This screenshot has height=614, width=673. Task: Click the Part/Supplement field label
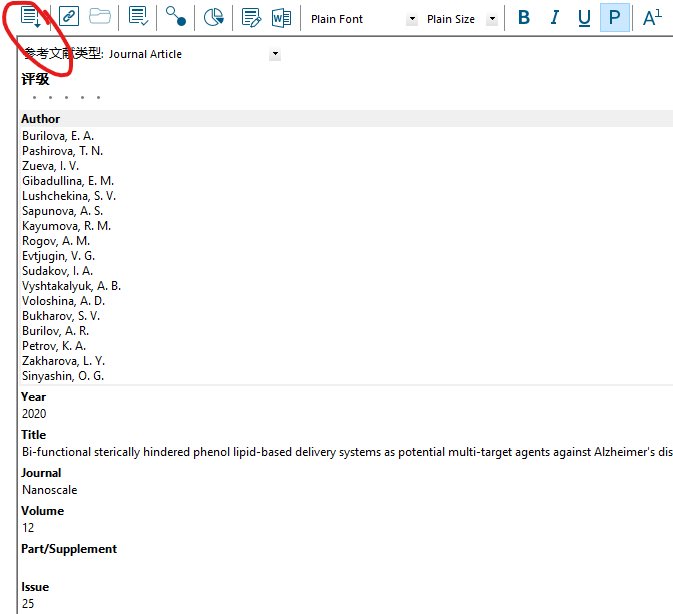(69, 549)
